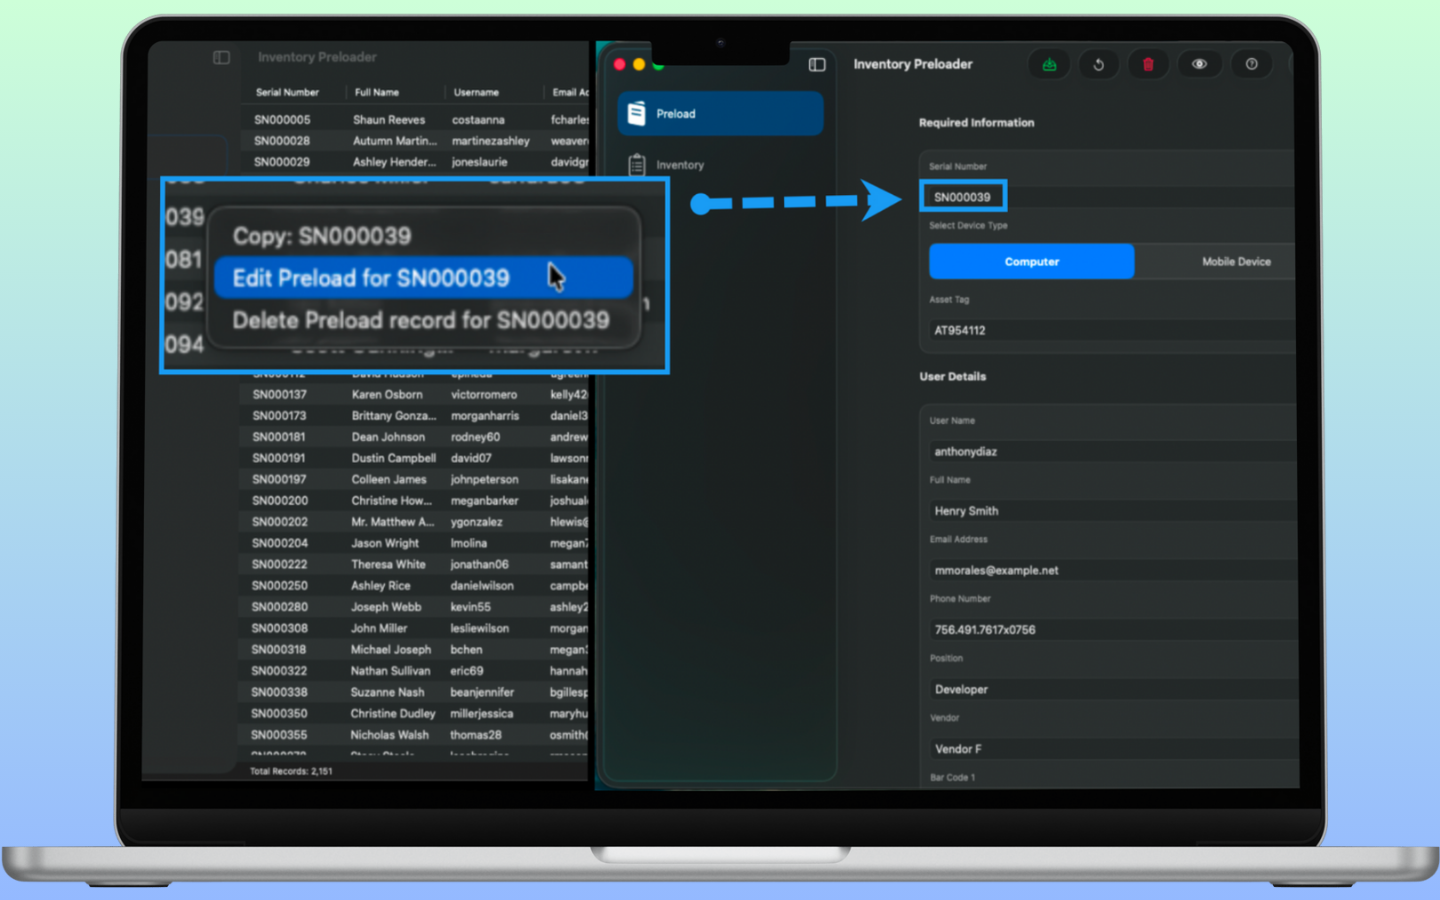The height and width of the screenshot is (900, 1440).
Task: Click the Position field showing Developer
Action: 1100,690
